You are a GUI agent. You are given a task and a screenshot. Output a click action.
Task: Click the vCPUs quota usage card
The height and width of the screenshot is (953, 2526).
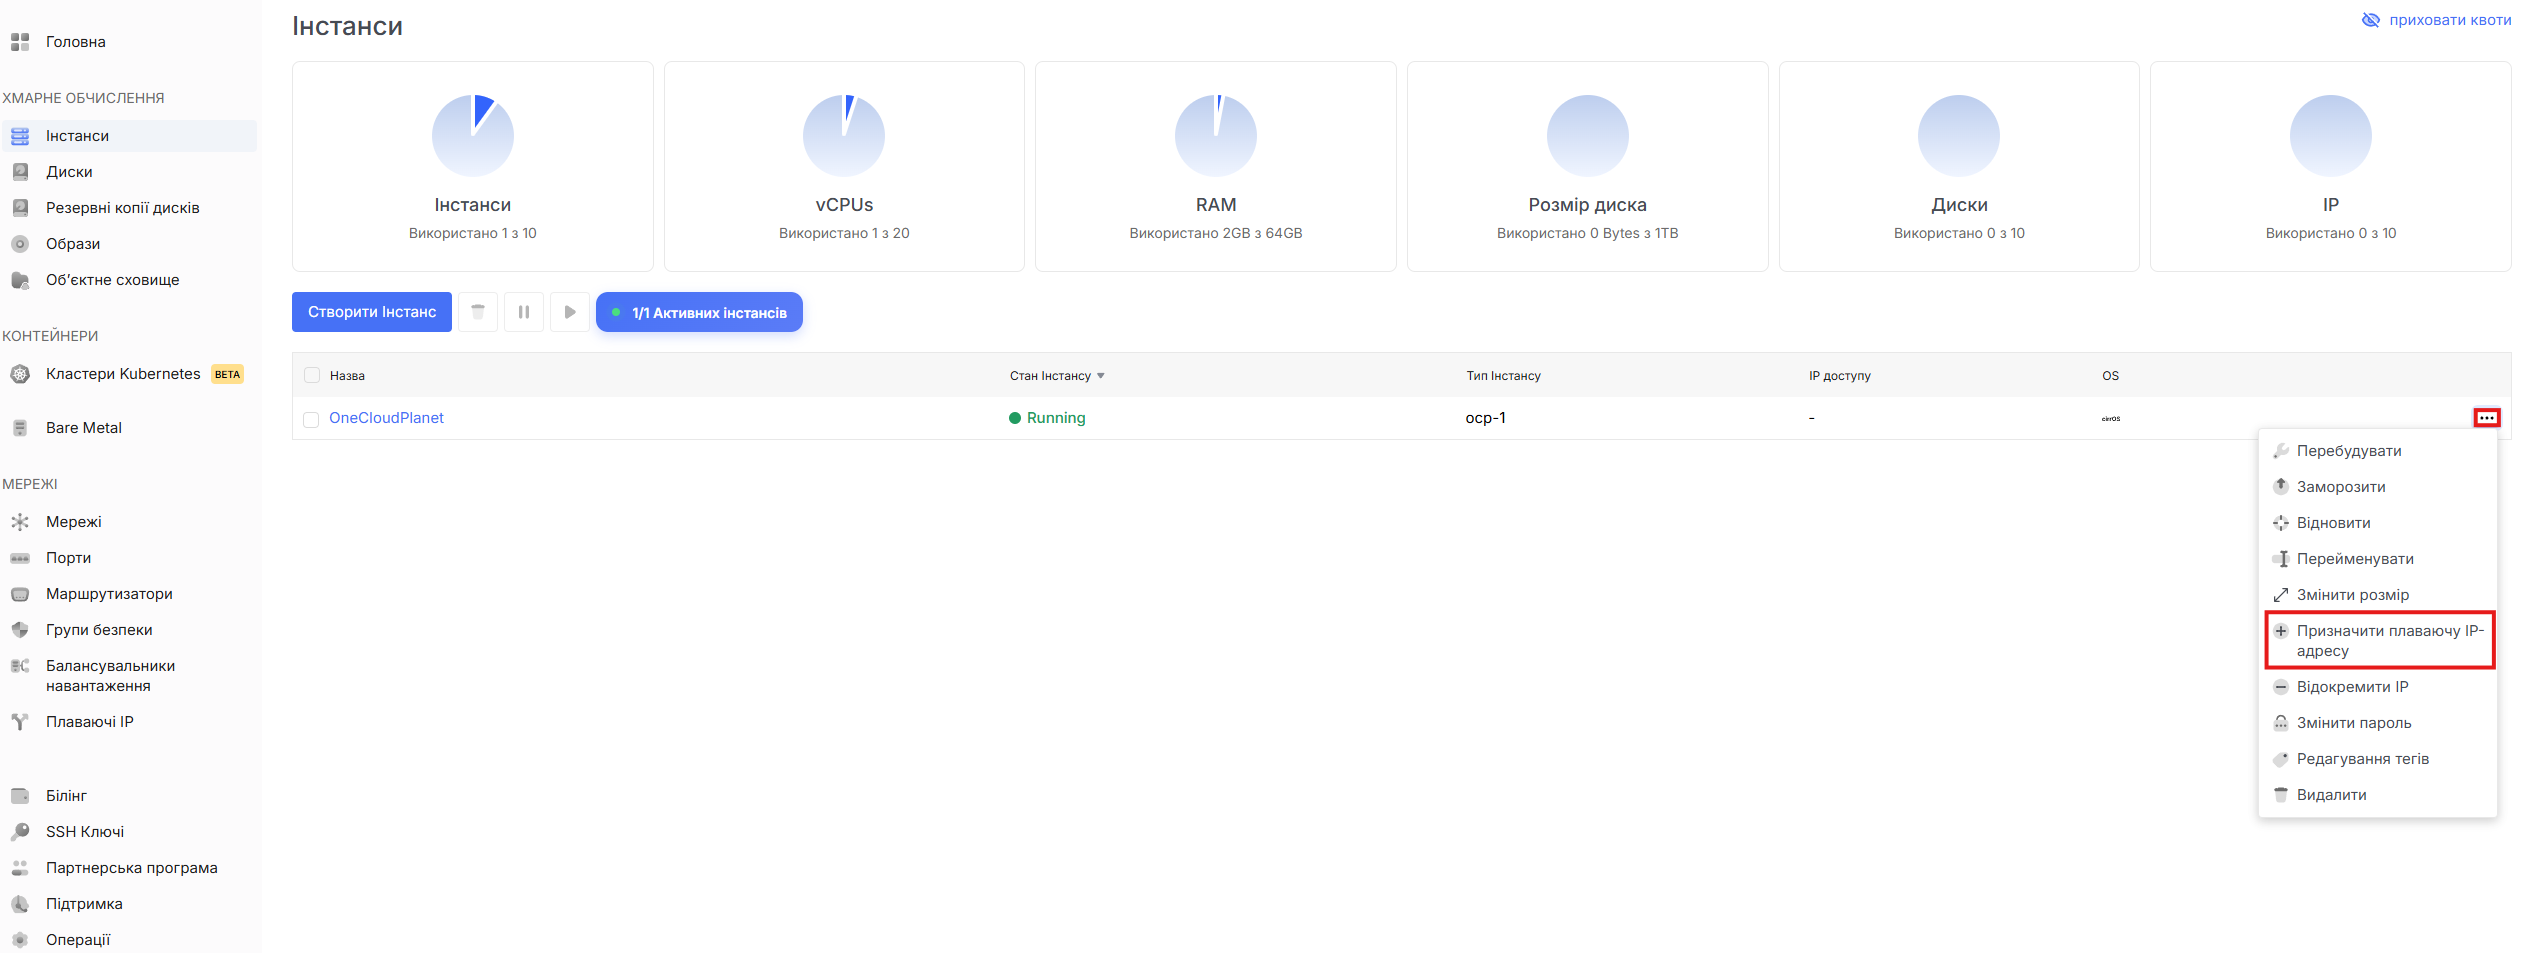pyautogui.click(x=844, y=166)
